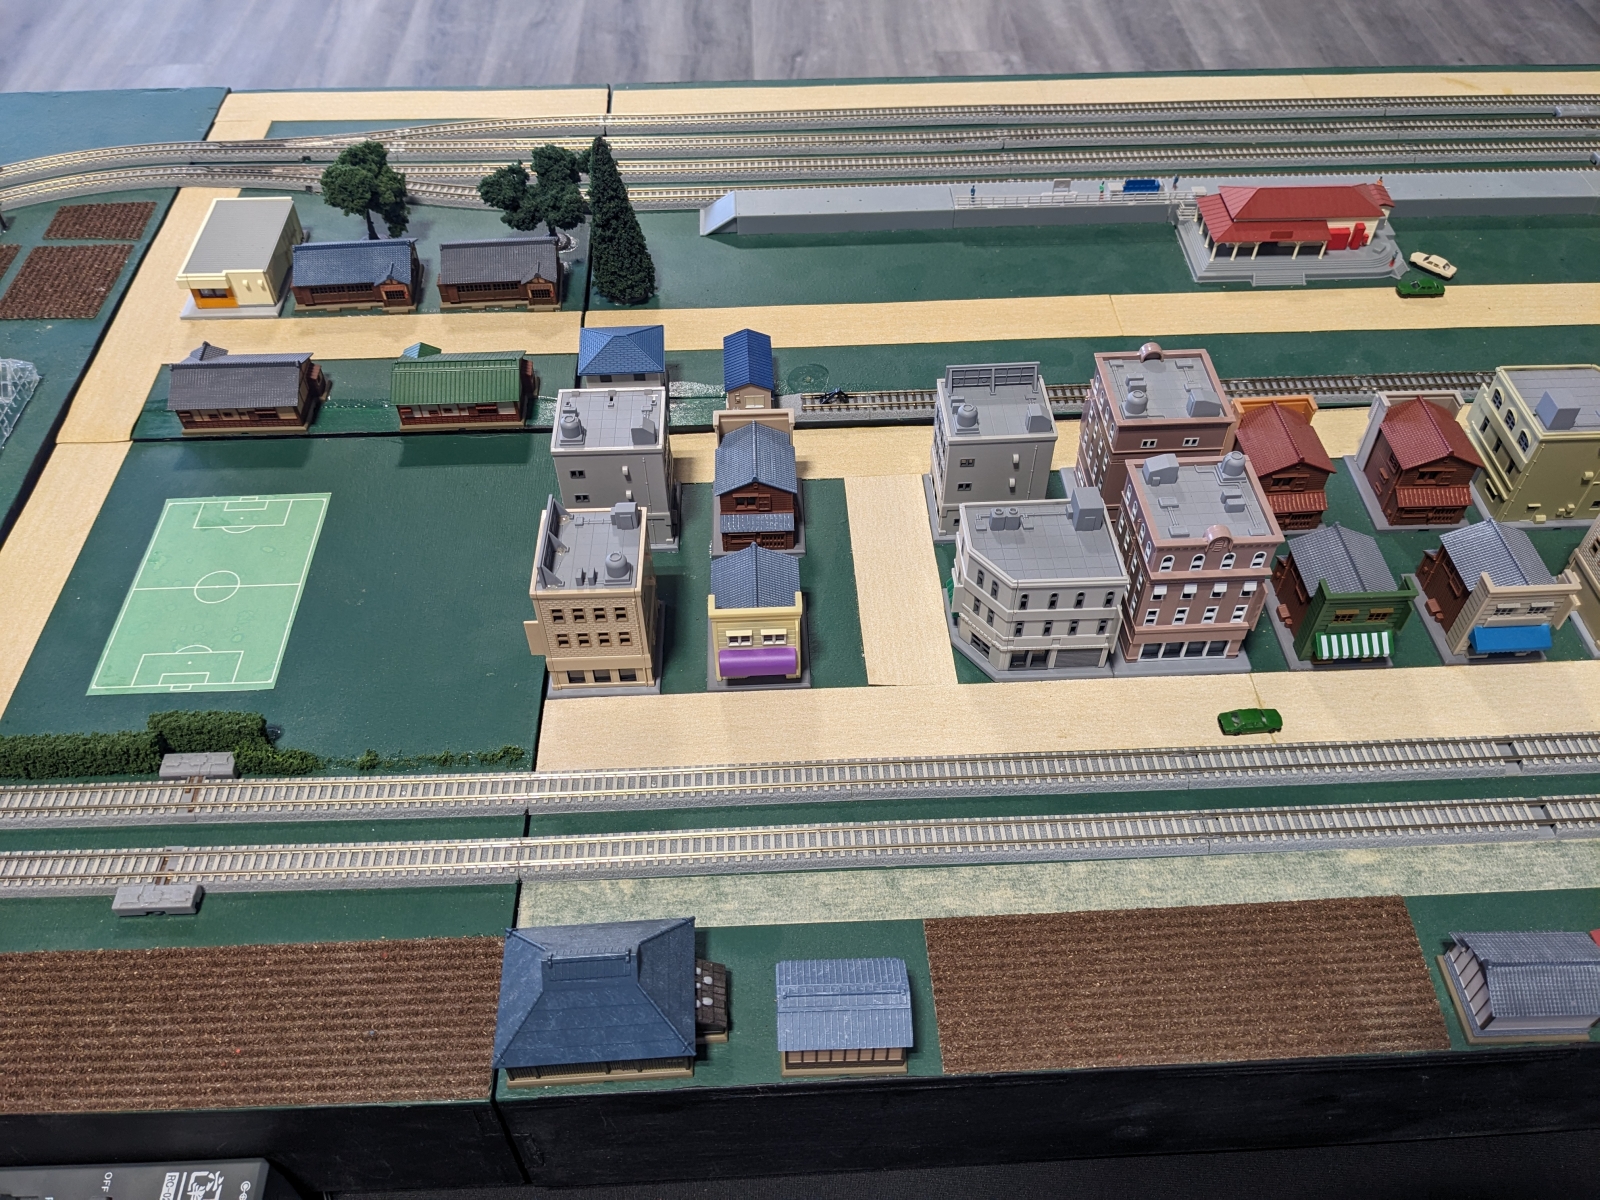Click the green car on the lower road
1600x1200 pixels.
[x=1250, y=721]
